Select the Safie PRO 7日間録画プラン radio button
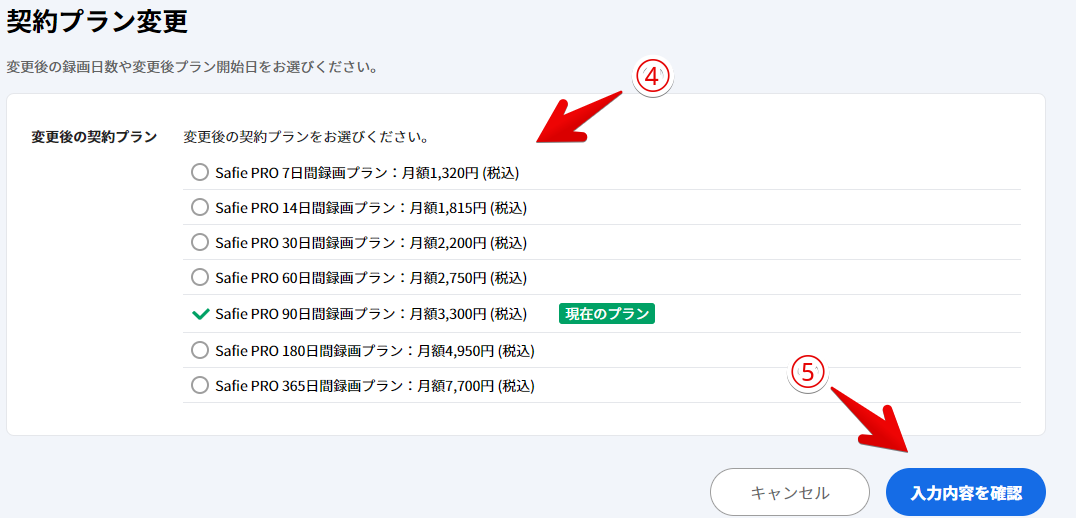This screenshot has width=1076, height=518. click(x=200, y=172)
